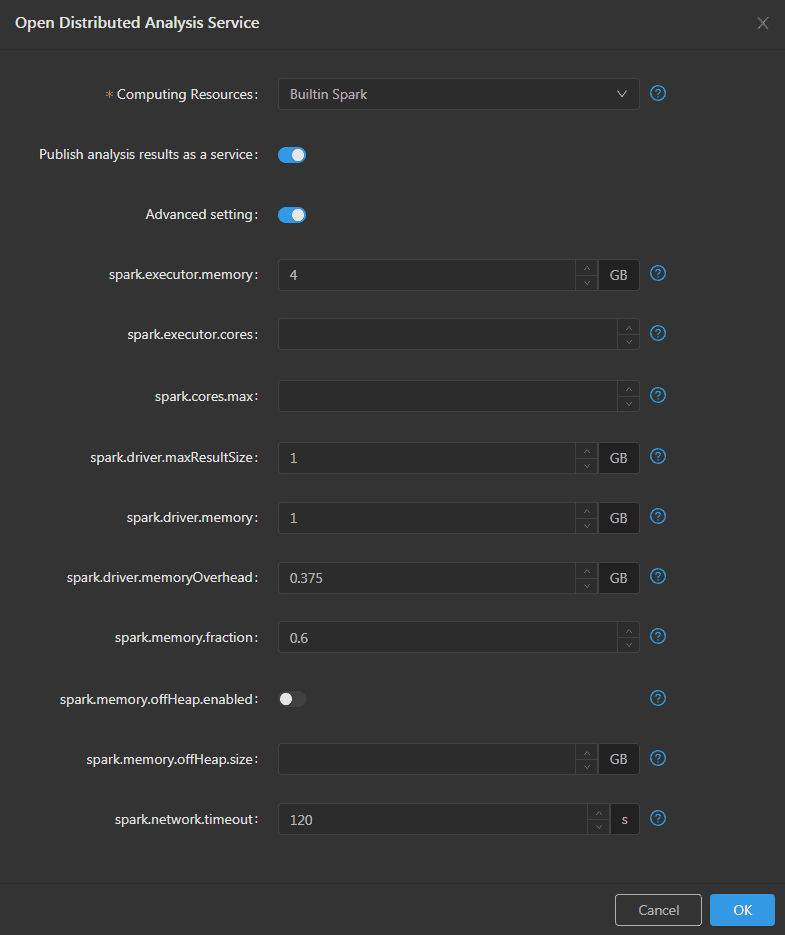Image resolution: width=785 pixels, height=935 pixels.
Task: Show help for spark.cores.max
Action: [x=658, y=395]
